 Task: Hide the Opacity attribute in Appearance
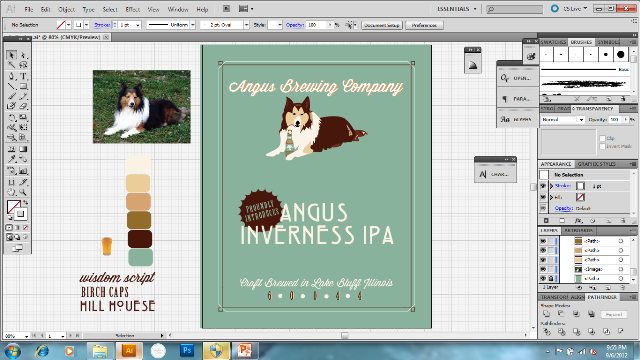(x=543, y=208)
